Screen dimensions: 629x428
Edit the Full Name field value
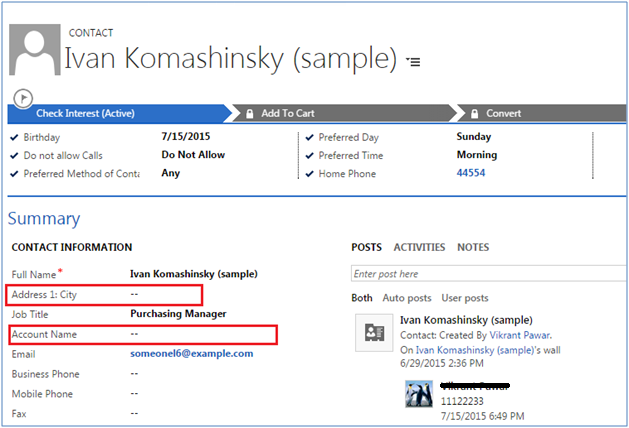(194, 274)
